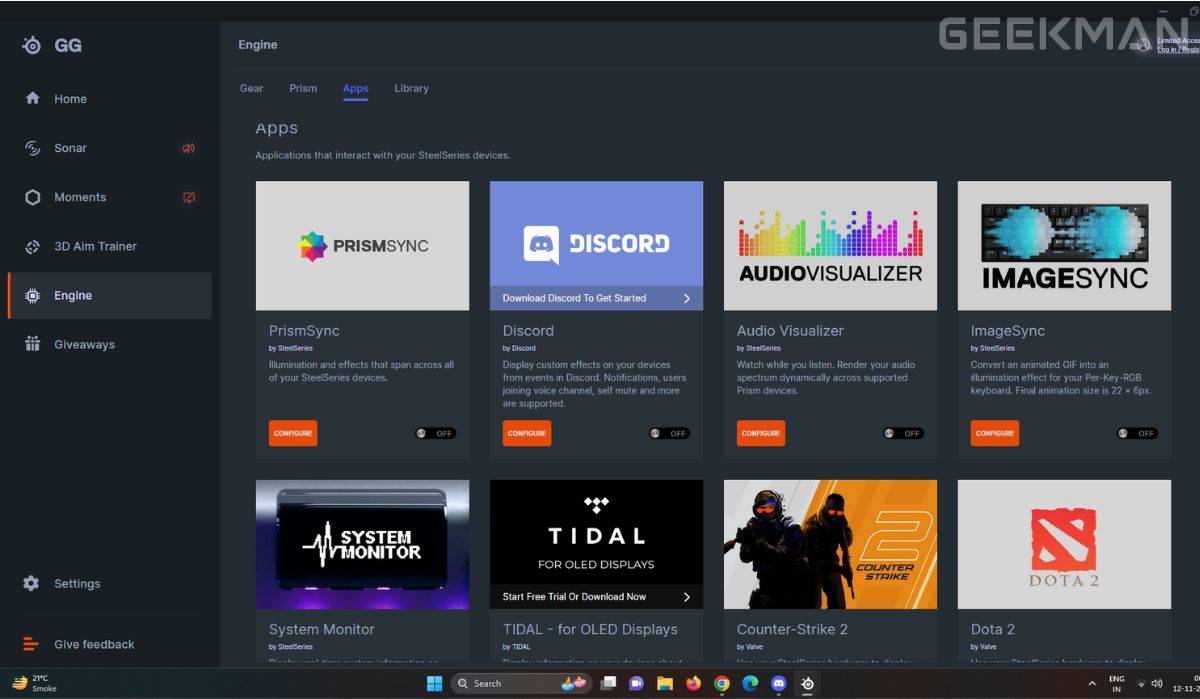
Task: Open the Library tab
Action: (x=411, y=88)
